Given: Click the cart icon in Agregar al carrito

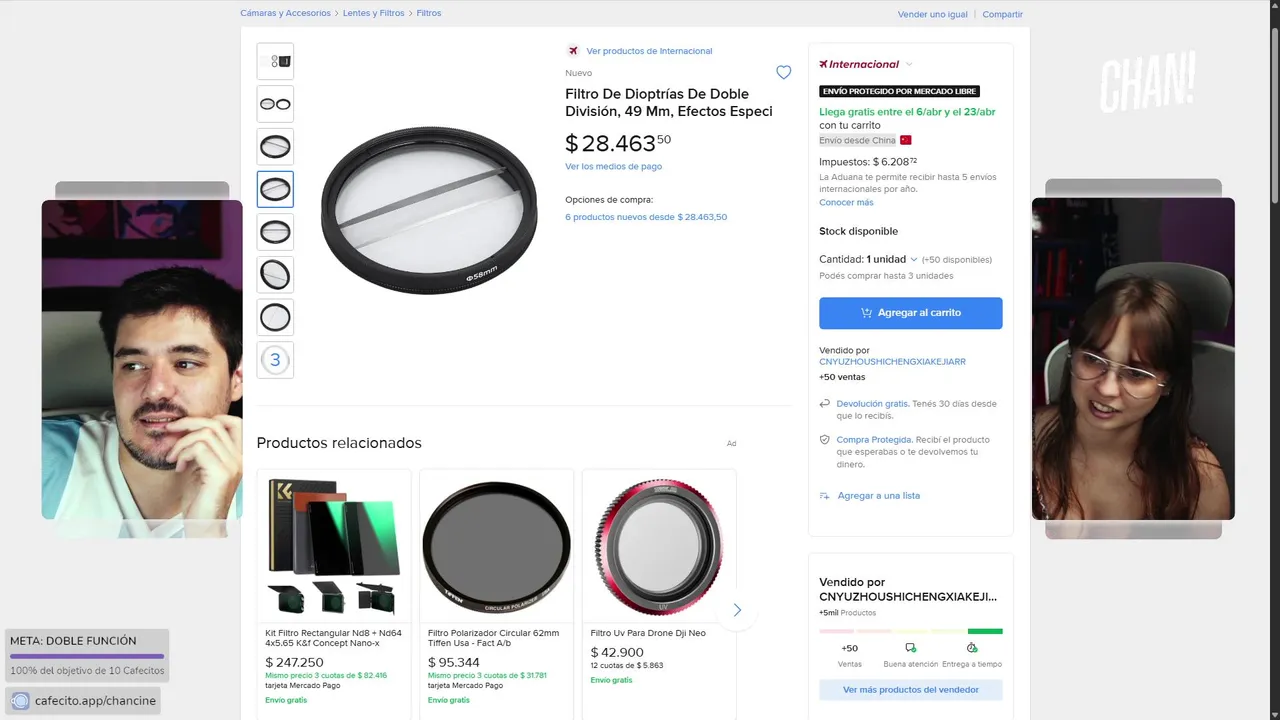Looking at the screenshot, I should pyautogui.click(x=866, y=313).
